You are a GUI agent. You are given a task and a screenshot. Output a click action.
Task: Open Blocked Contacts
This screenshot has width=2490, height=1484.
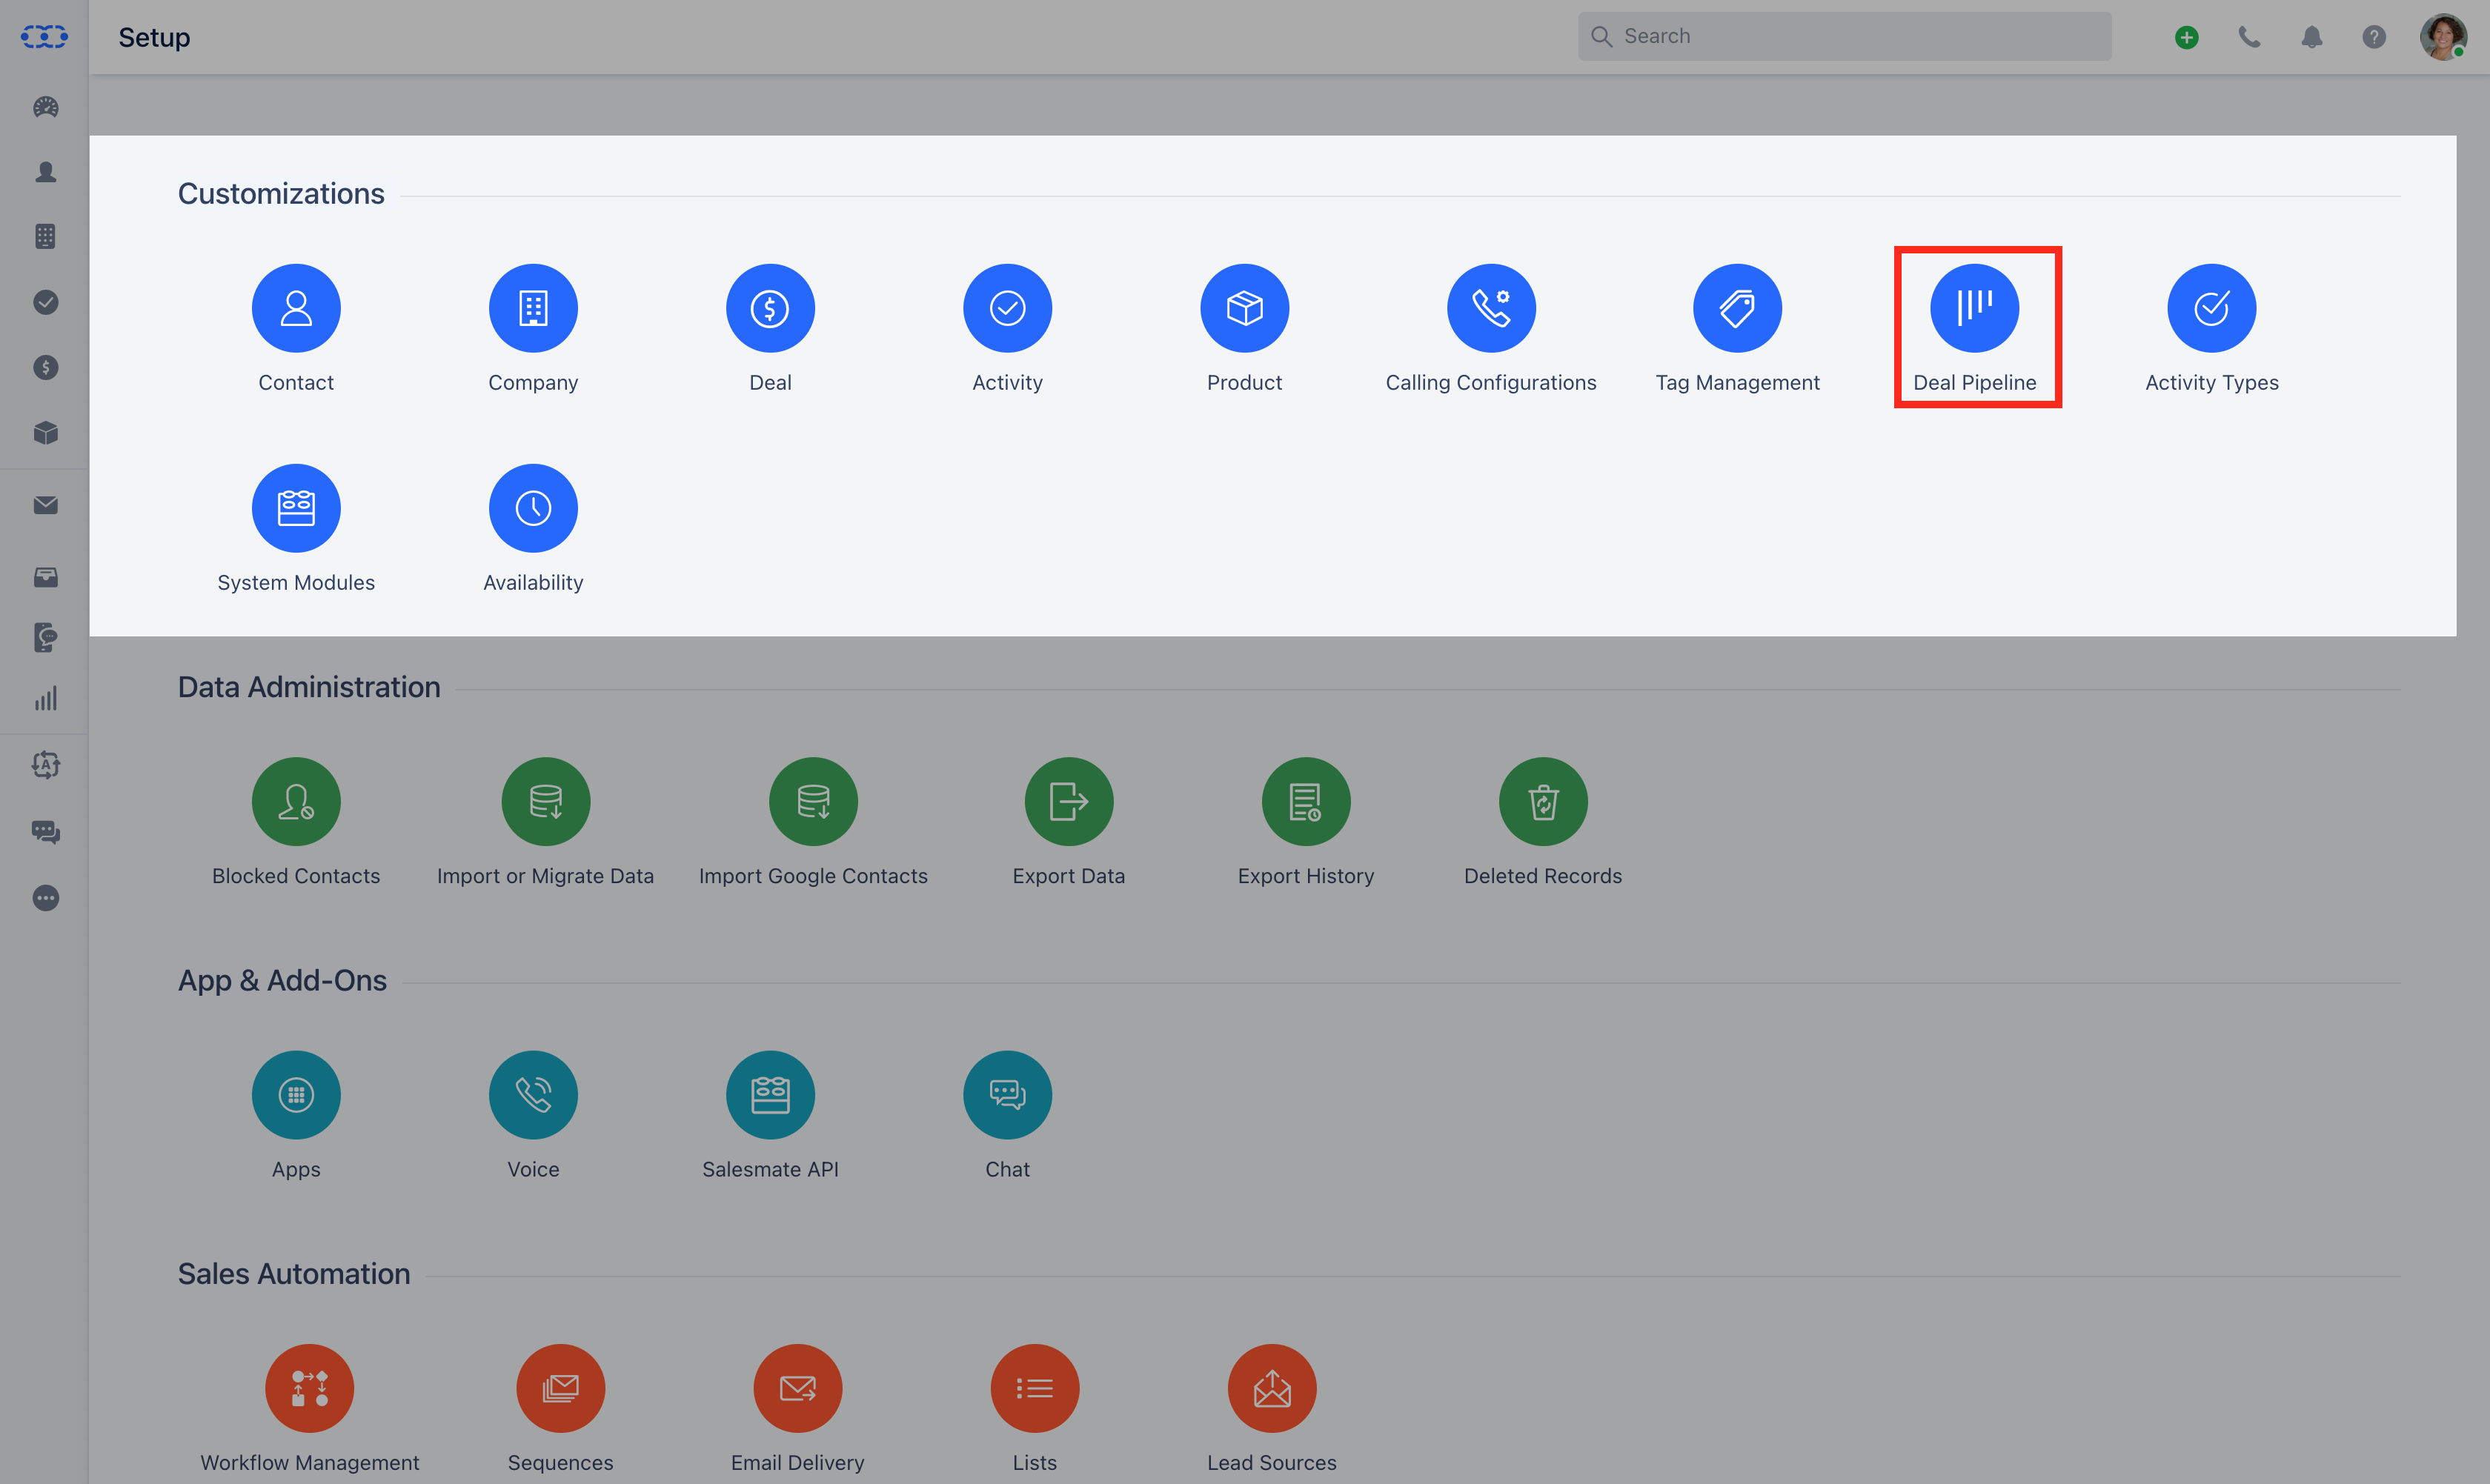[x=296, y=801]
